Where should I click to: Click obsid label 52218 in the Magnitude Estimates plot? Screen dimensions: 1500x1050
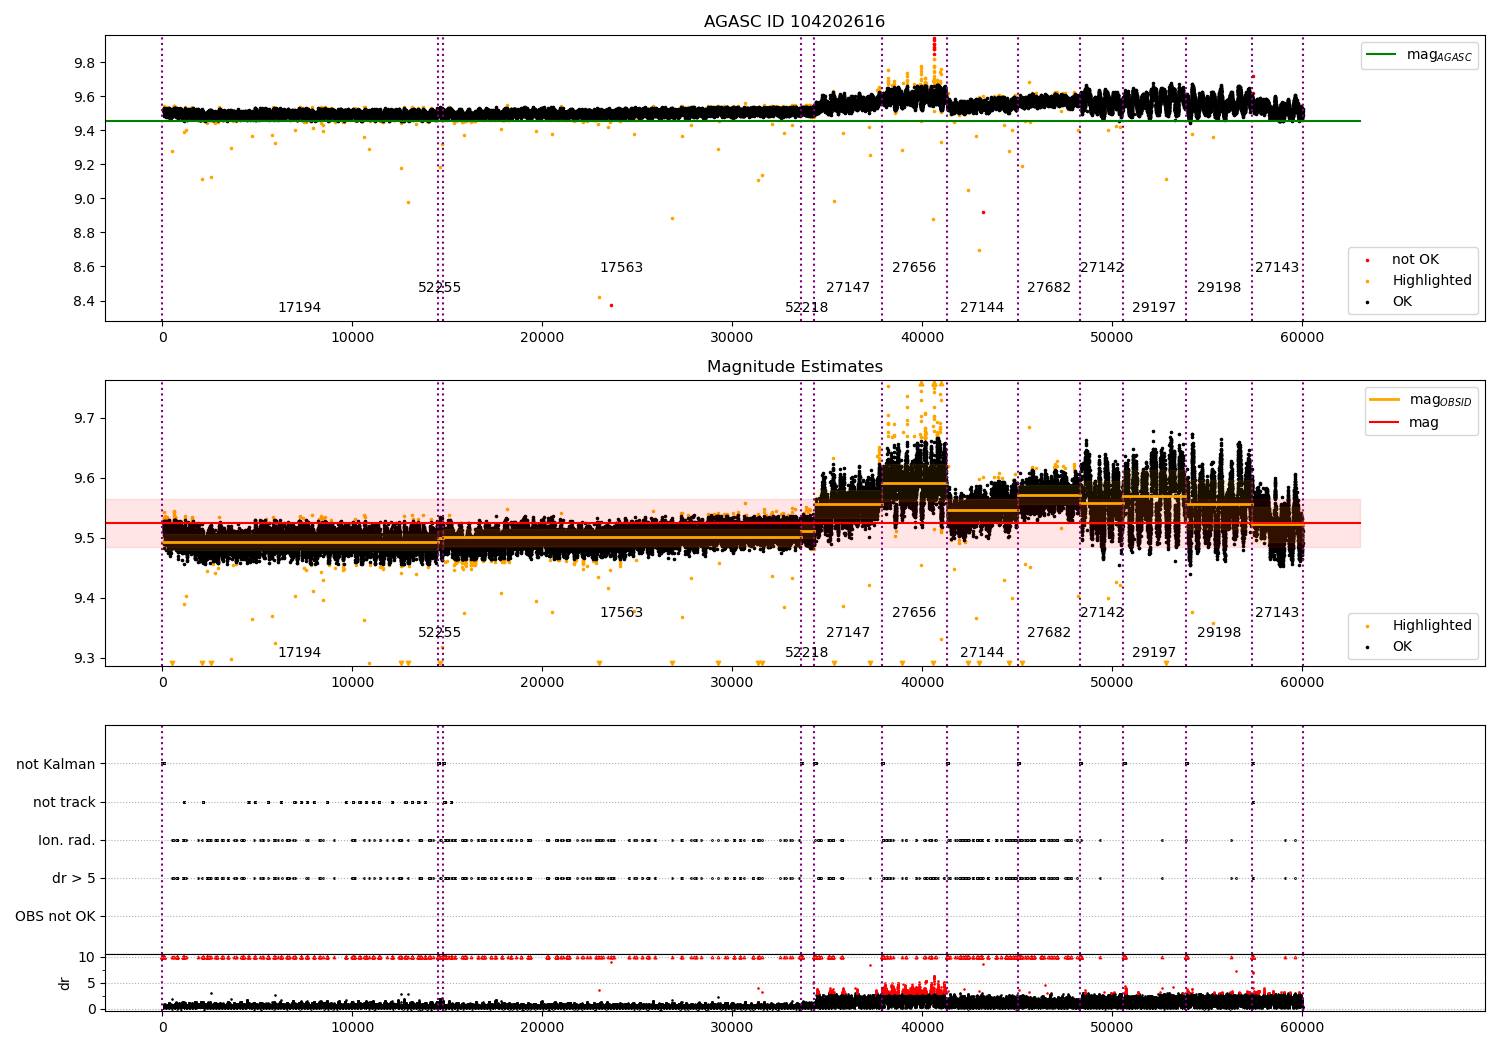pos(806,653)
